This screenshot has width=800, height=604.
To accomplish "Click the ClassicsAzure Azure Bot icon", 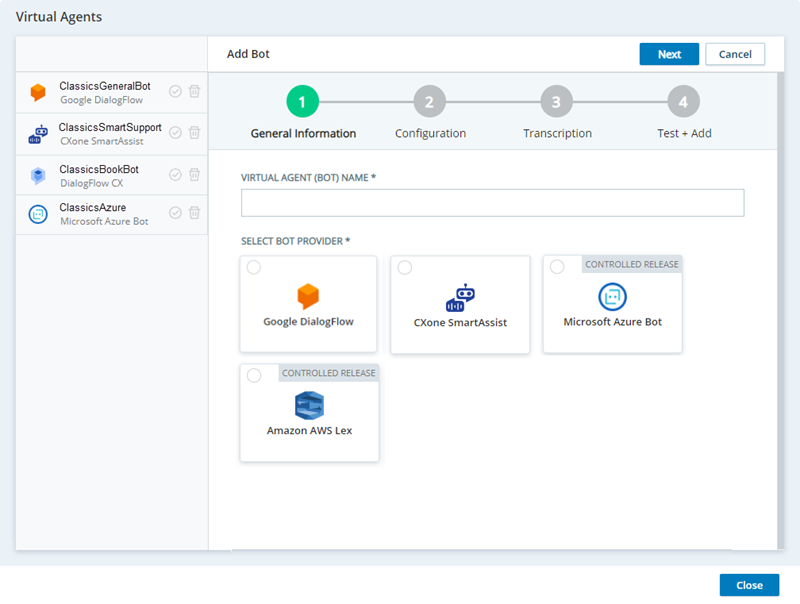I will (38, 214).
